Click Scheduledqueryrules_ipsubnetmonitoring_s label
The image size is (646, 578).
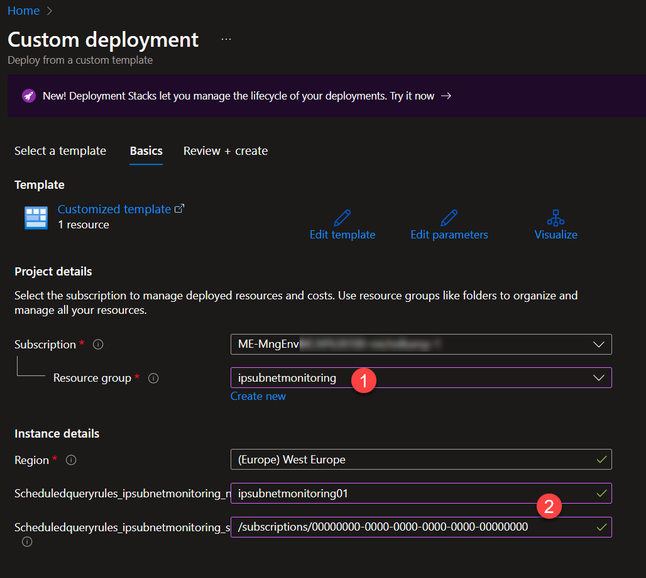[122, 527]
